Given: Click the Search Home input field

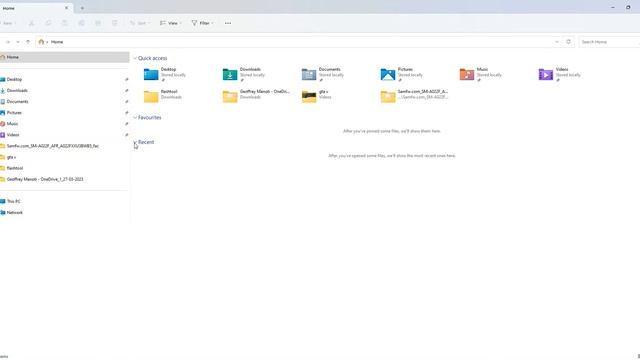Looking at the screenshot, I should (x=609, y=42).
